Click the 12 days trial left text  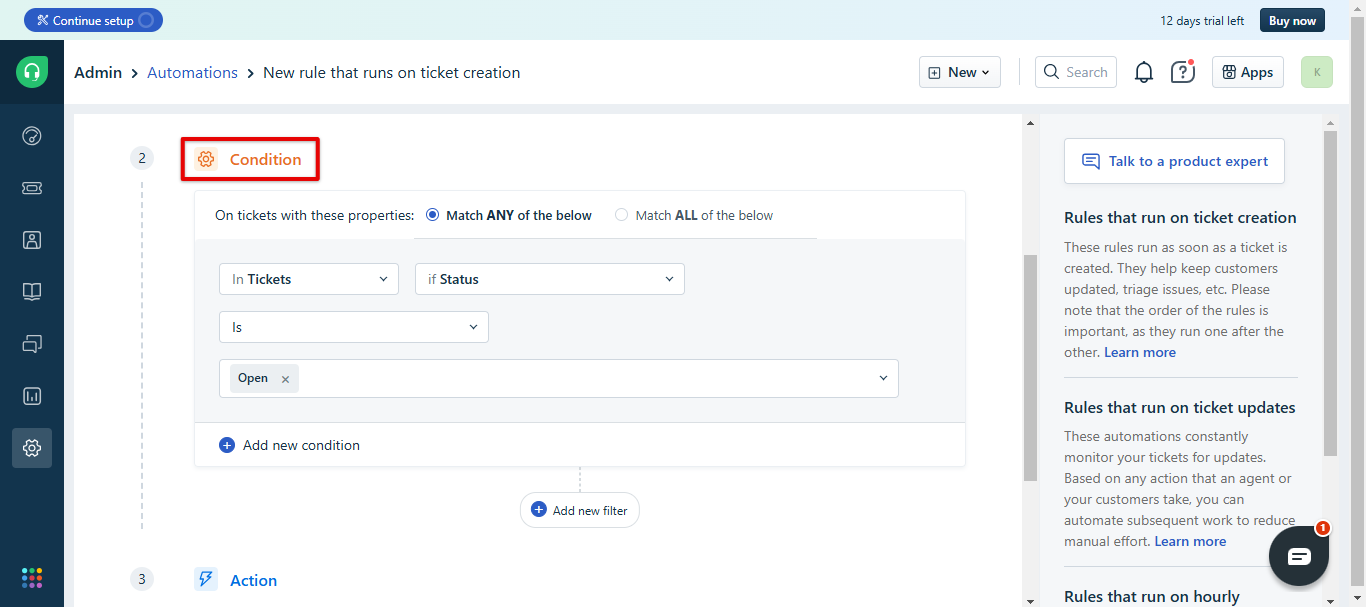(x=1202, y=20)
